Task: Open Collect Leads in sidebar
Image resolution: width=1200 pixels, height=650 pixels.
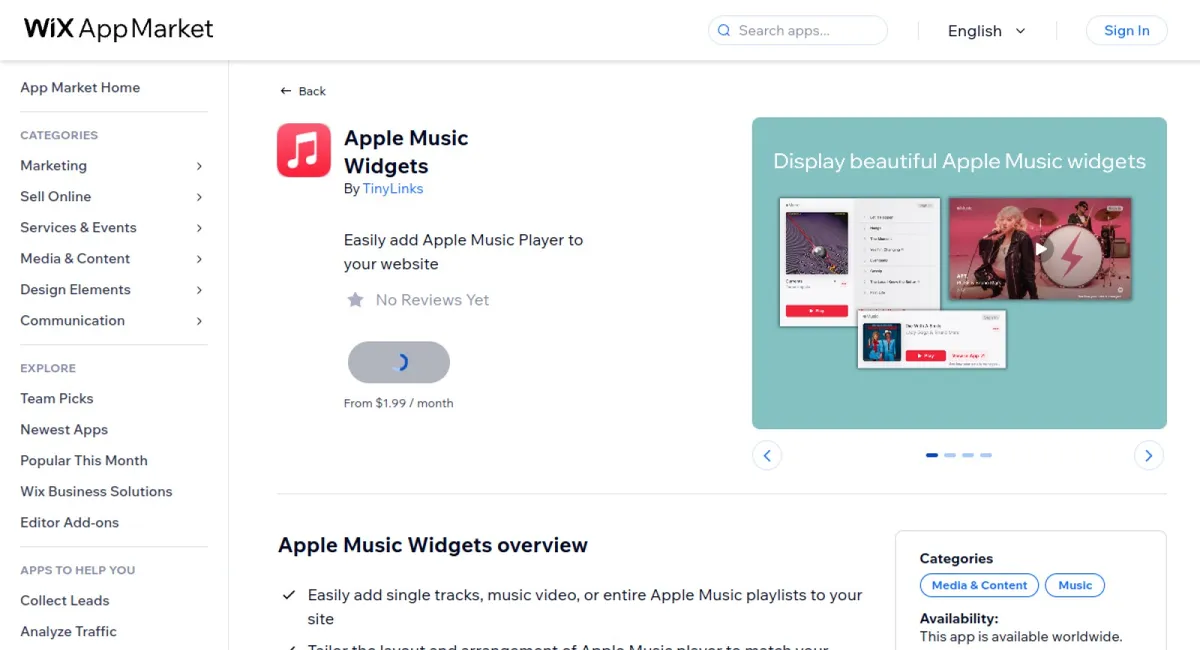Action: (x=65, y=600)
